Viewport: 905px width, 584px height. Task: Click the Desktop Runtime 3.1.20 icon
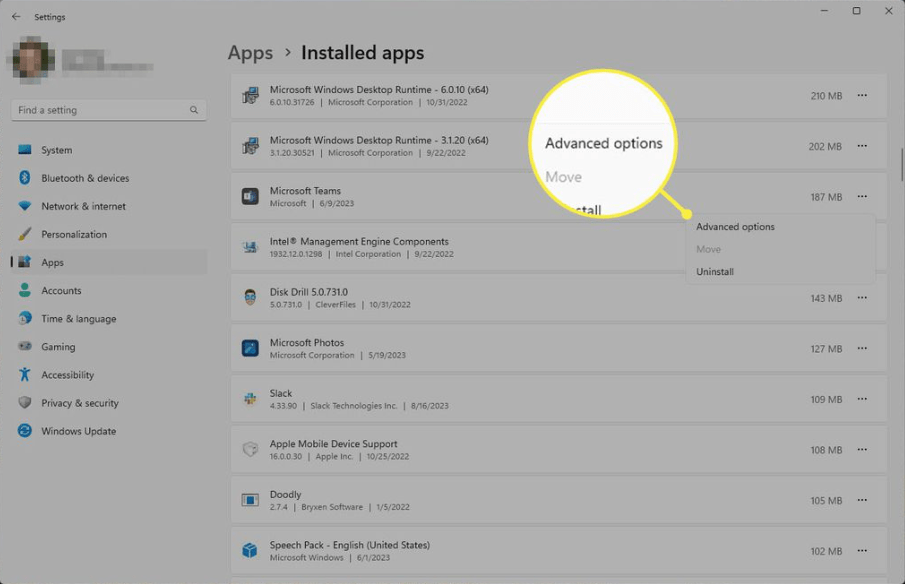(x=250, y=146)
